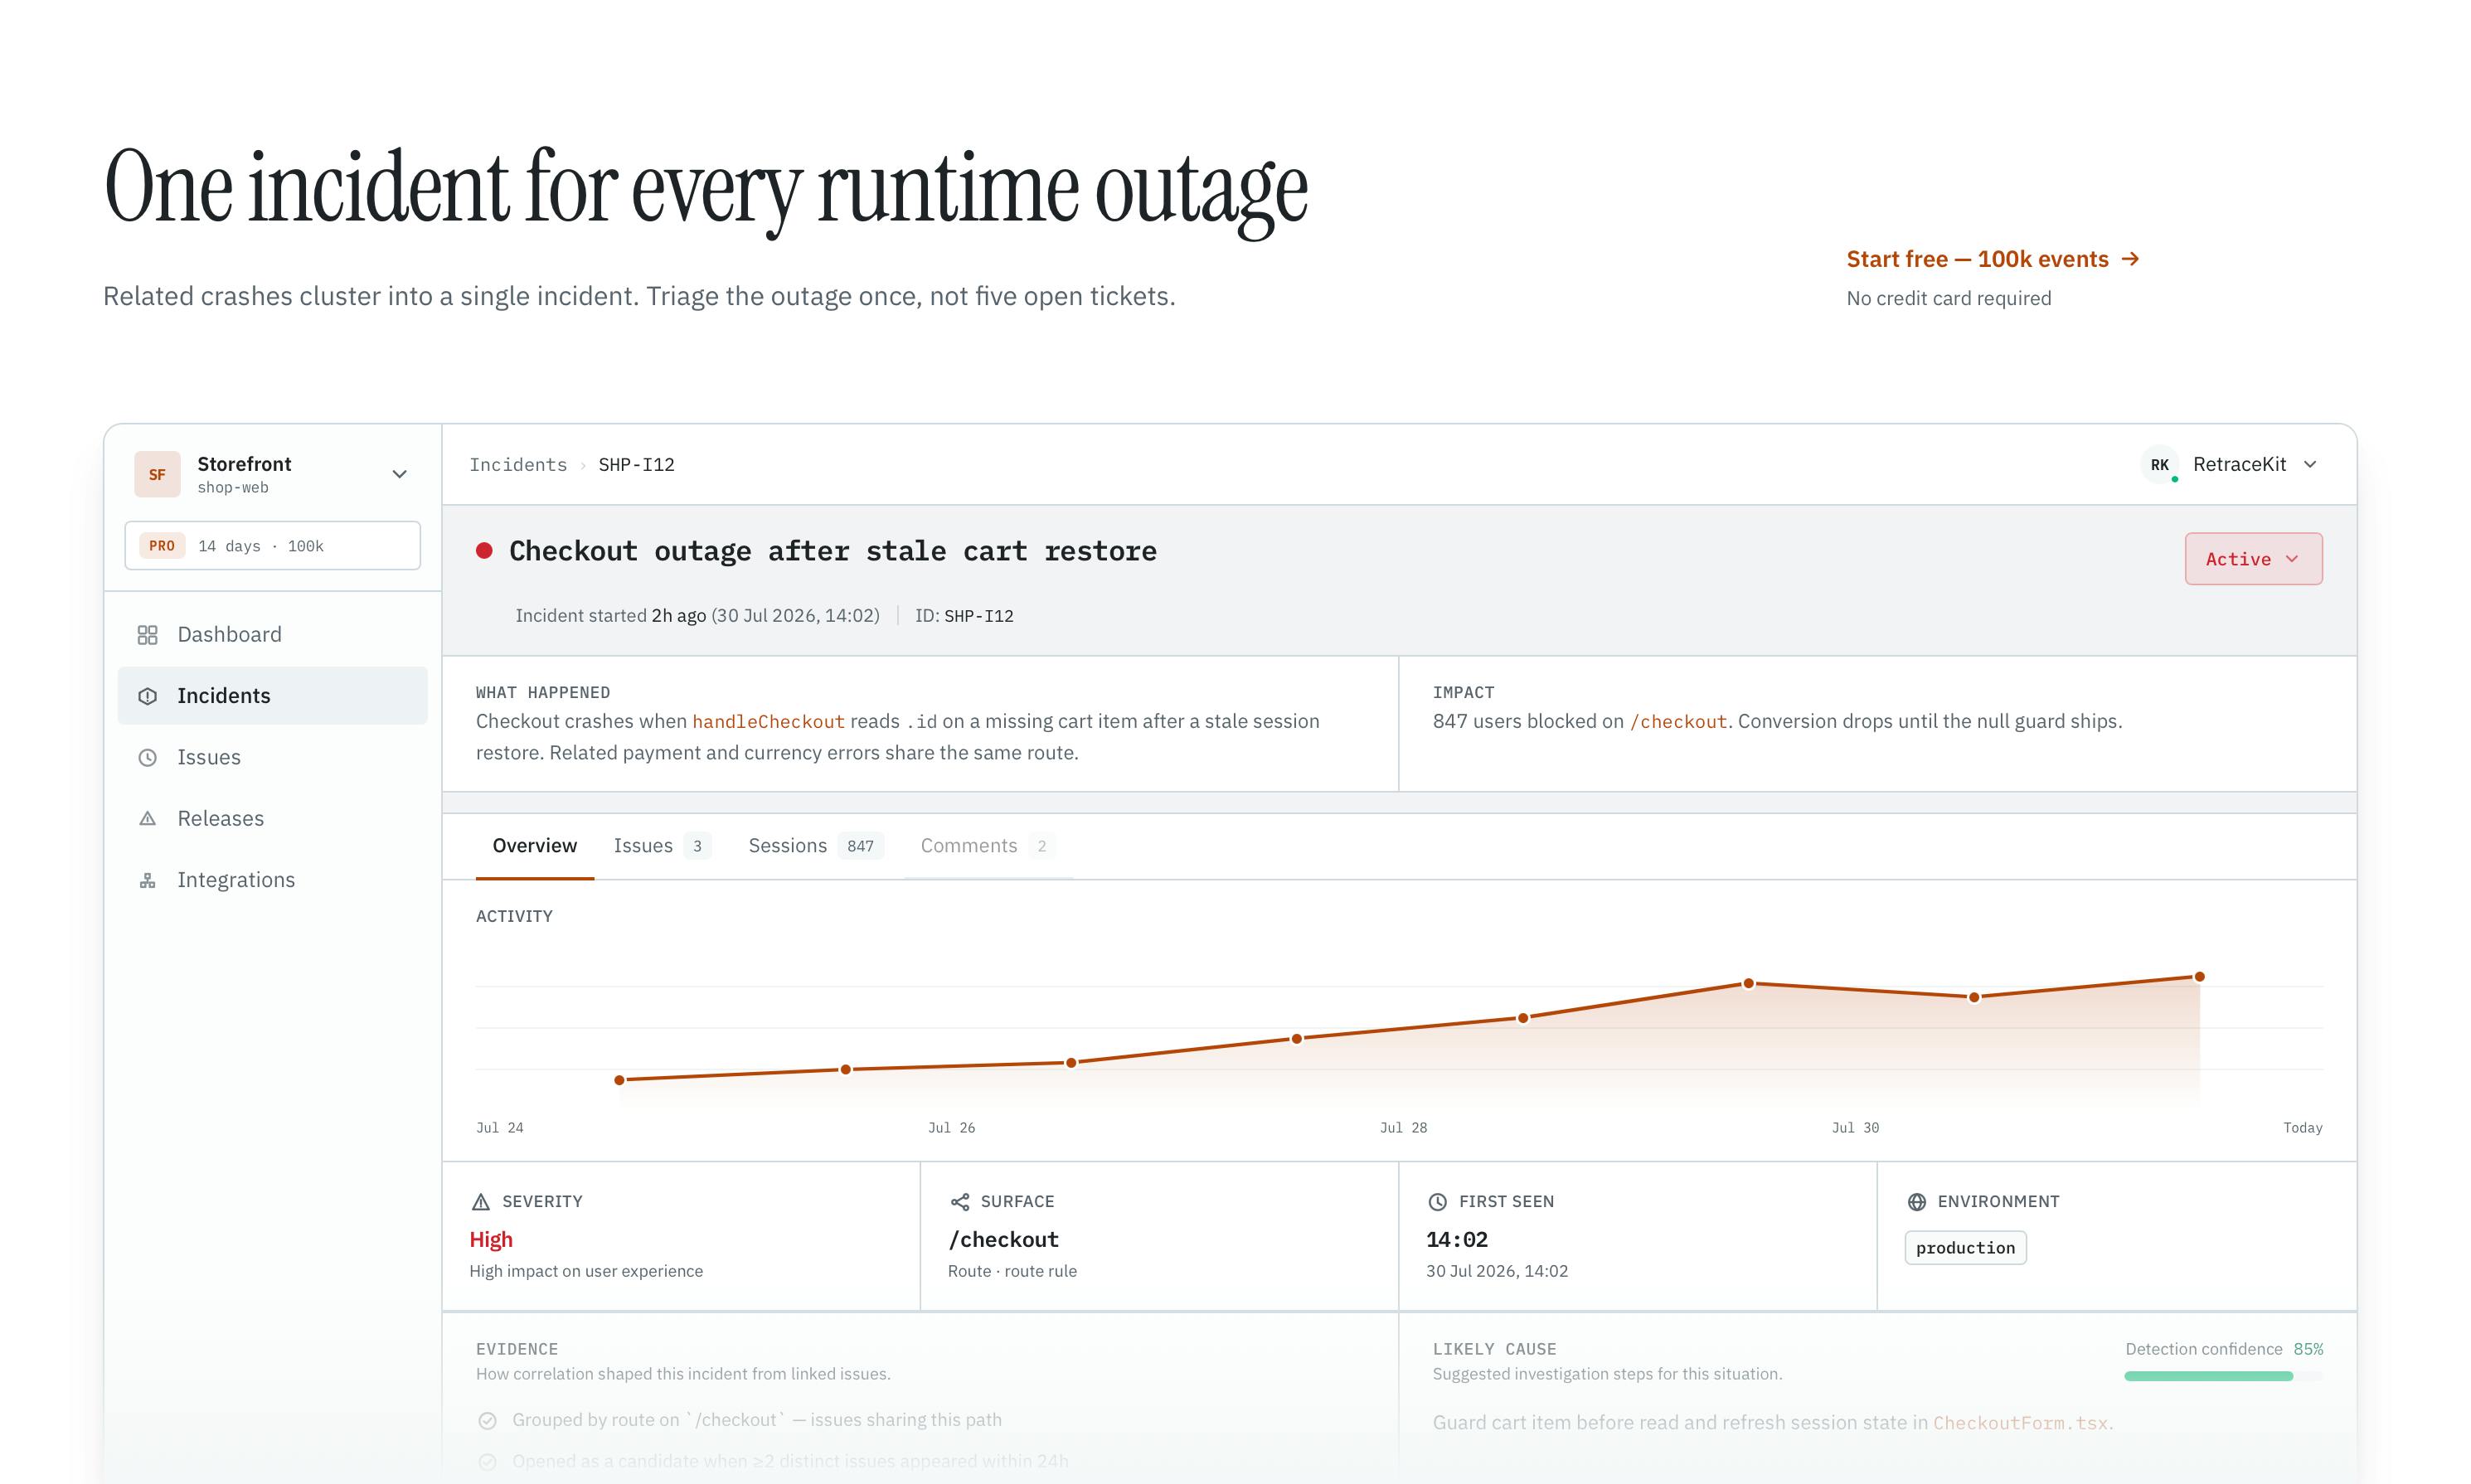Click the Surface share-node icon
Screen dimensions: 2471x1484
[x=959, y=1201]
